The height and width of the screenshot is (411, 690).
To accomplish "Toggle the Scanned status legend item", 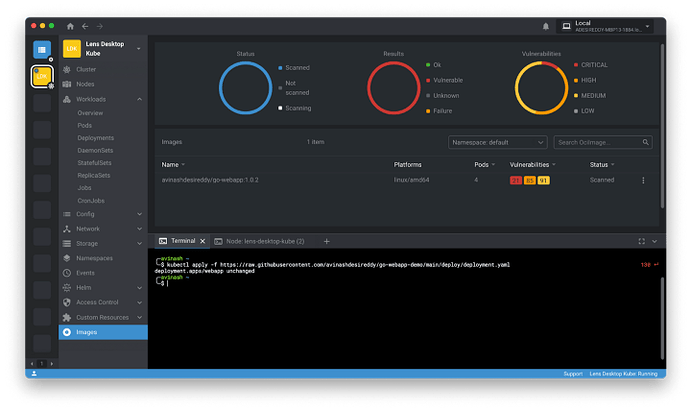I will 298,66.
